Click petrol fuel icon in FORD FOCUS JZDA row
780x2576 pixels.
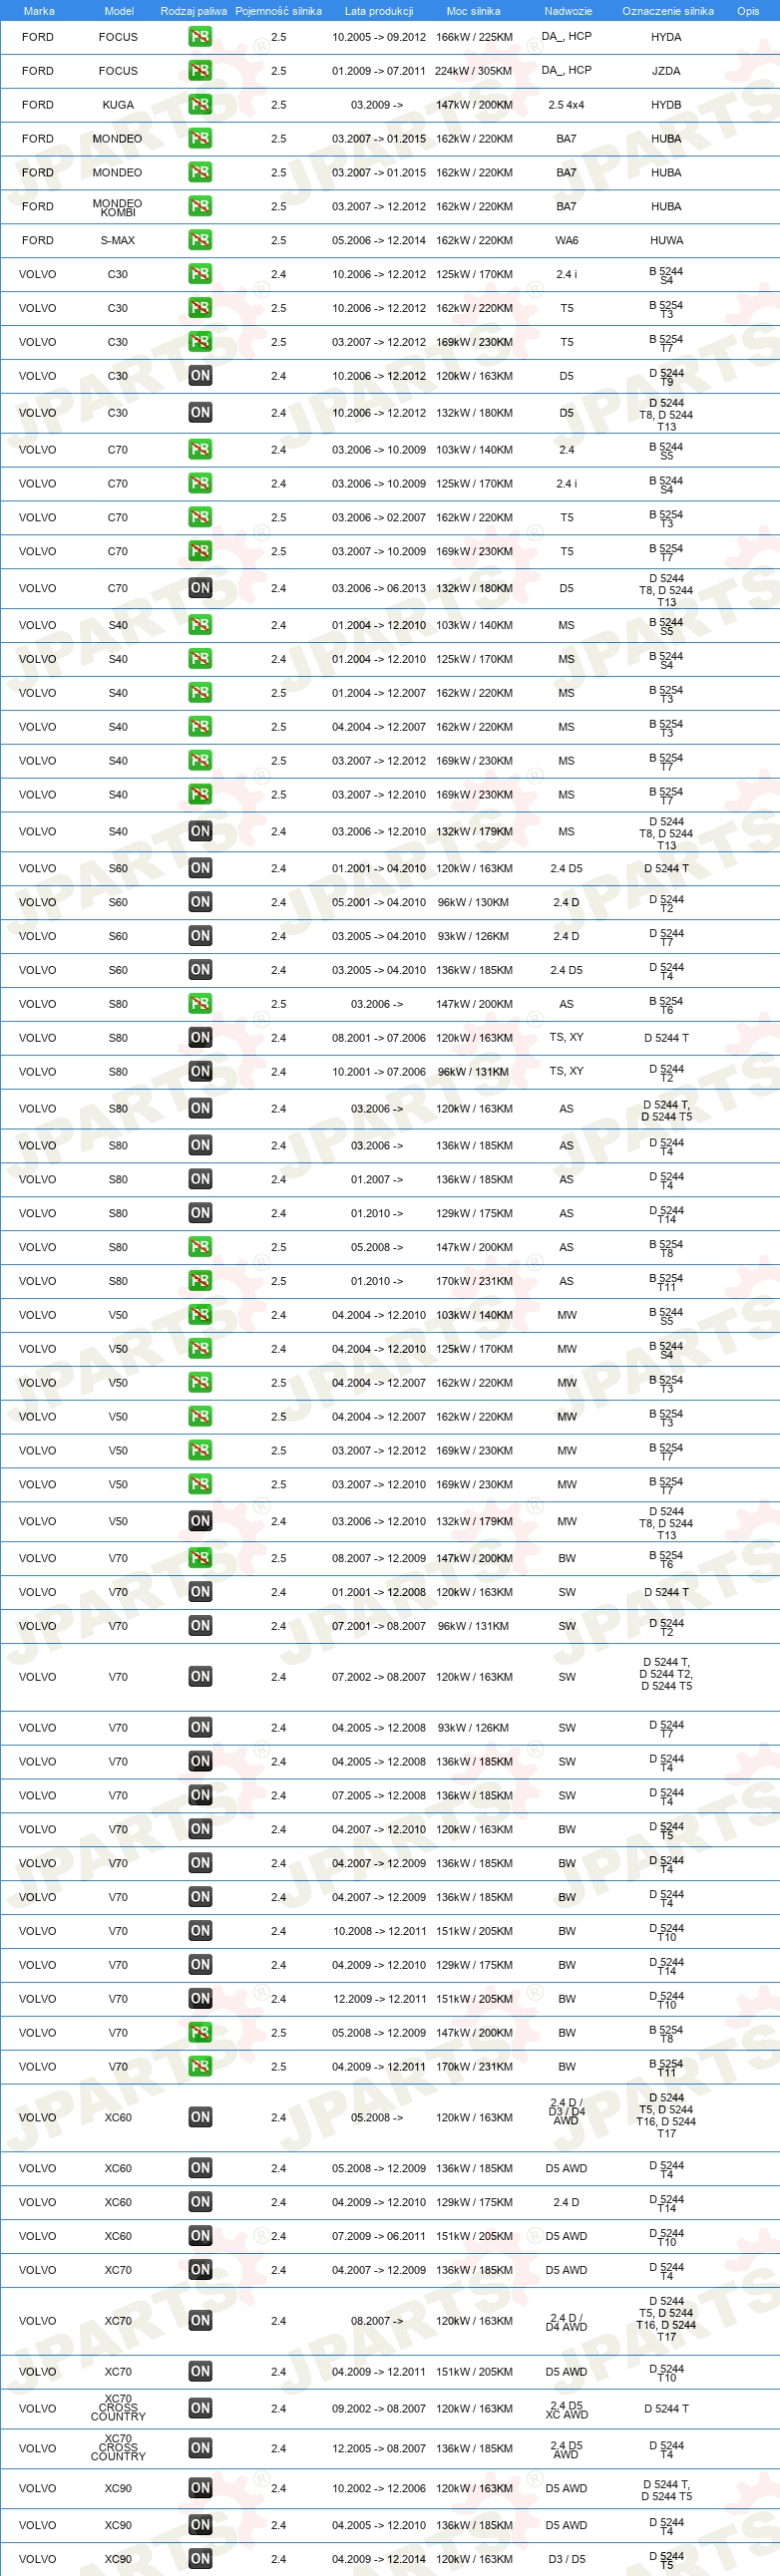(x=200, y=71)
